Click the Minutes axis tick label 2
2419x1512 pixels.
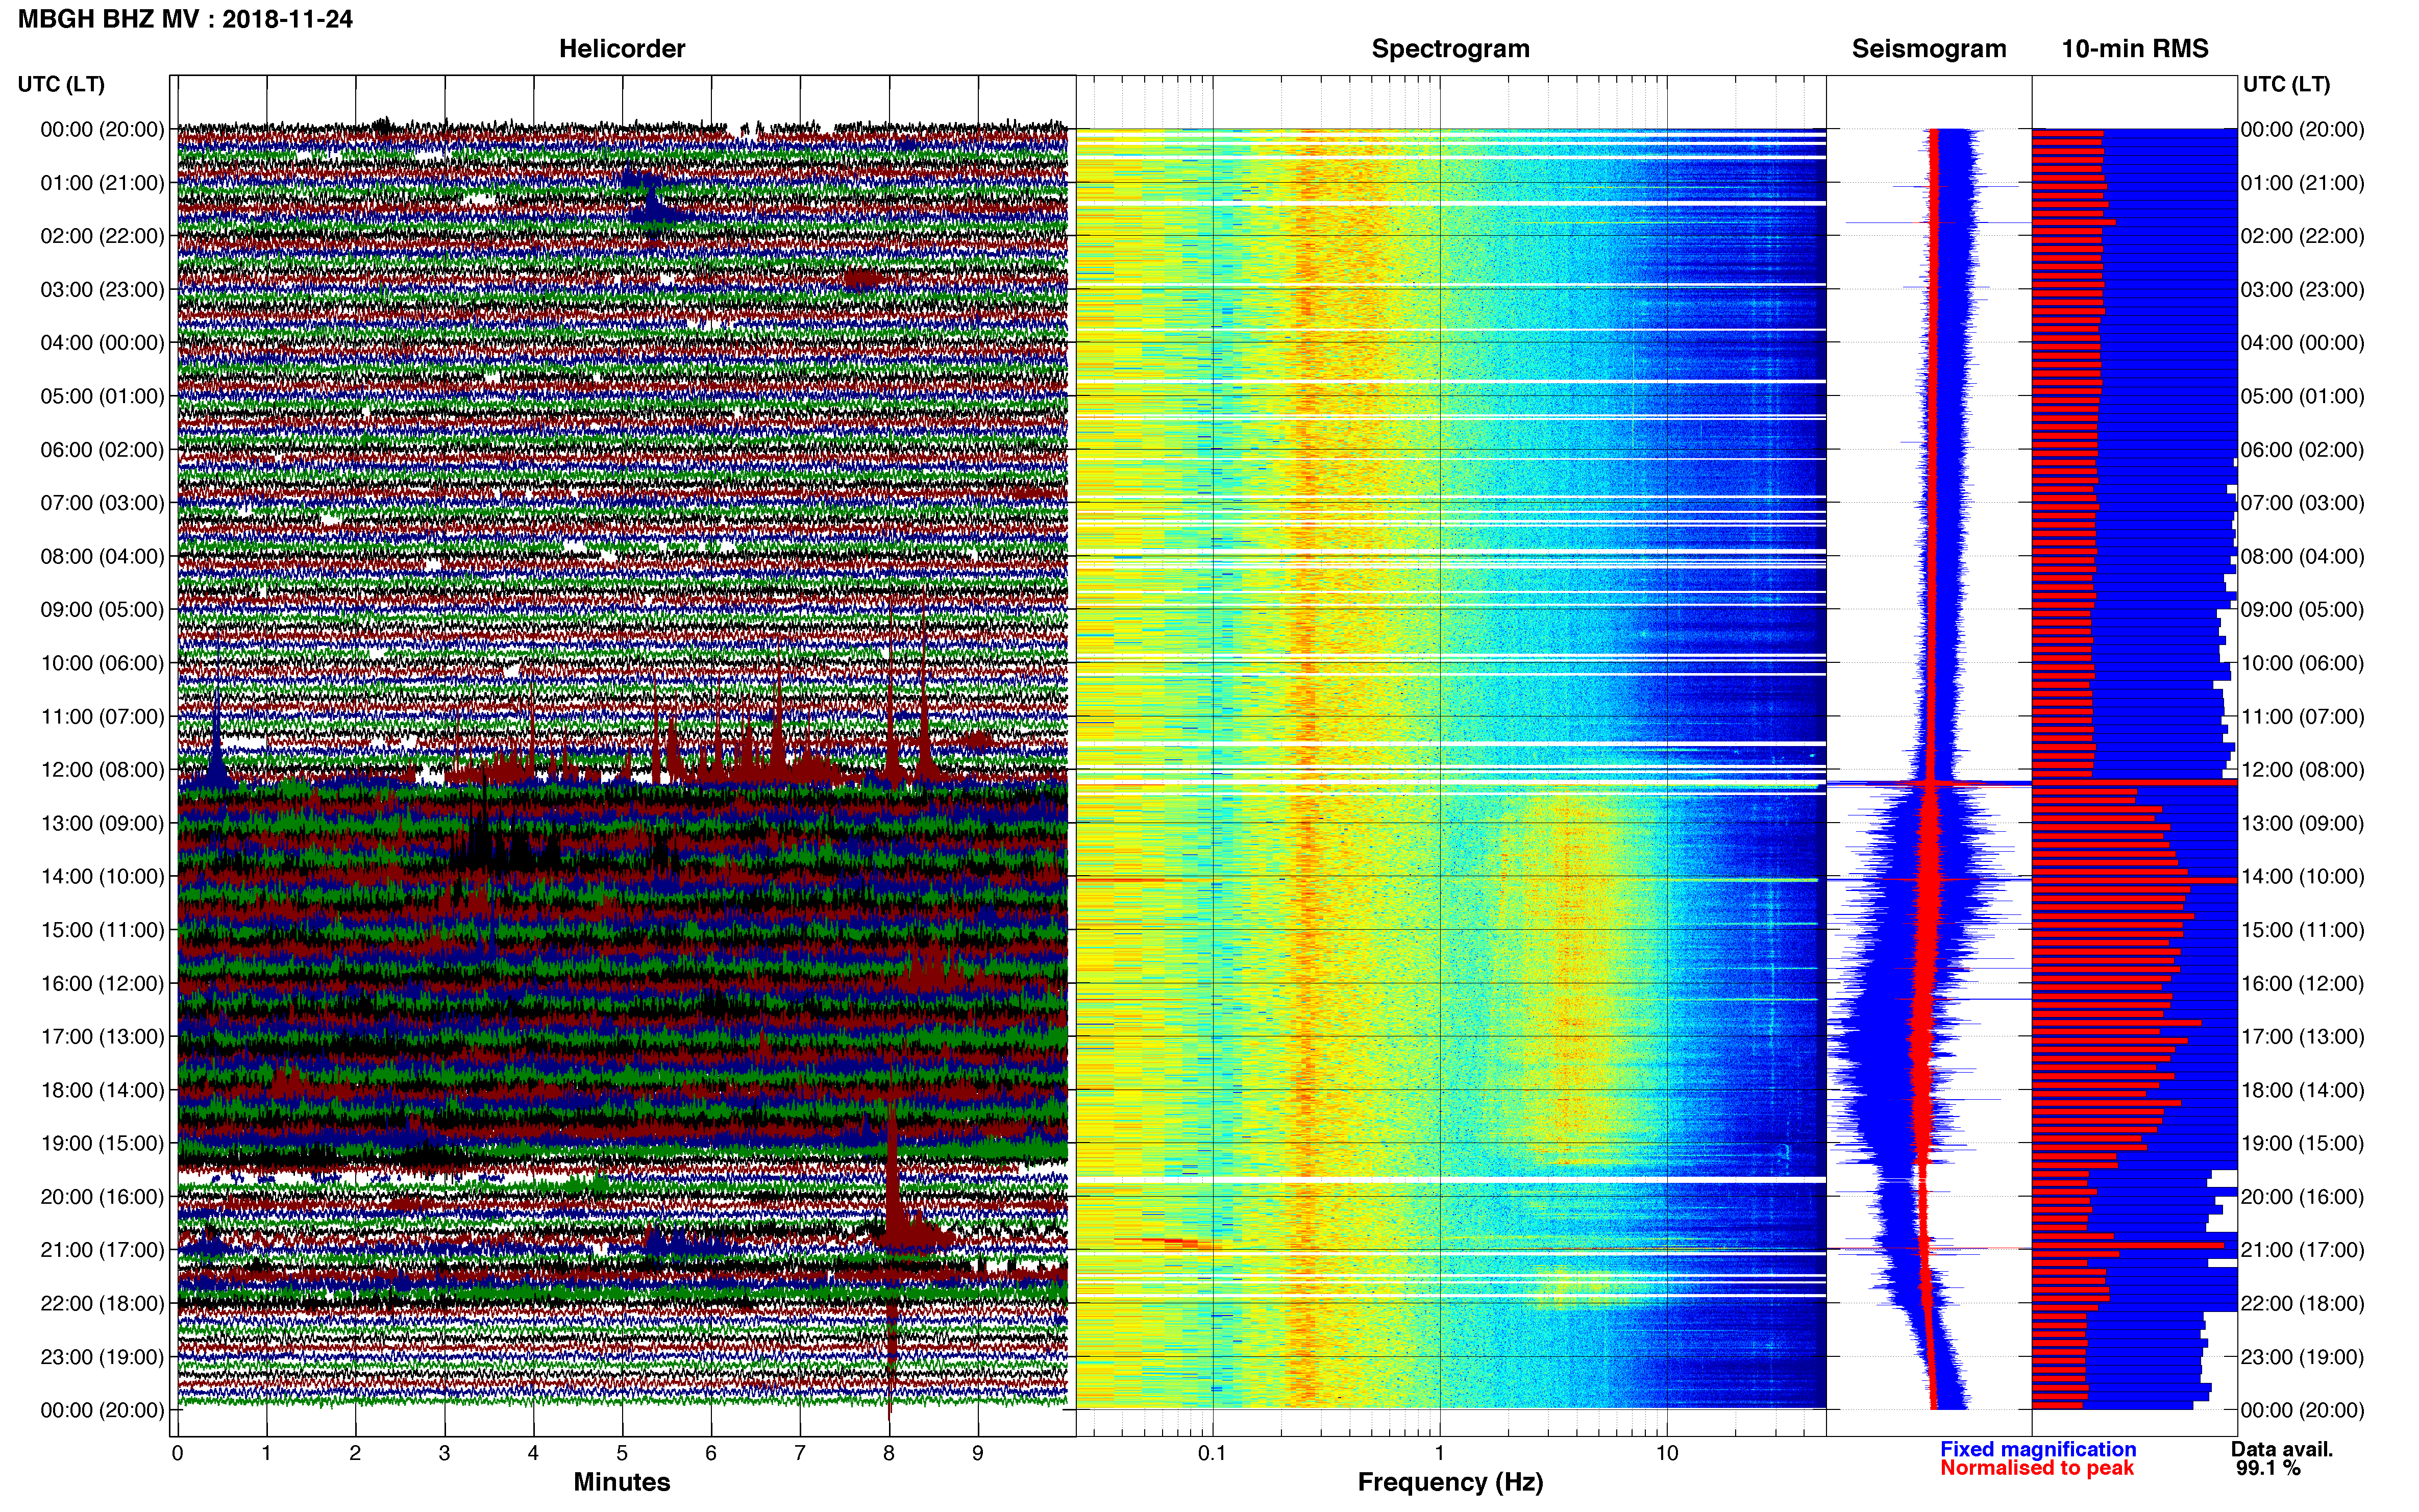click(x=355, y=1453)
